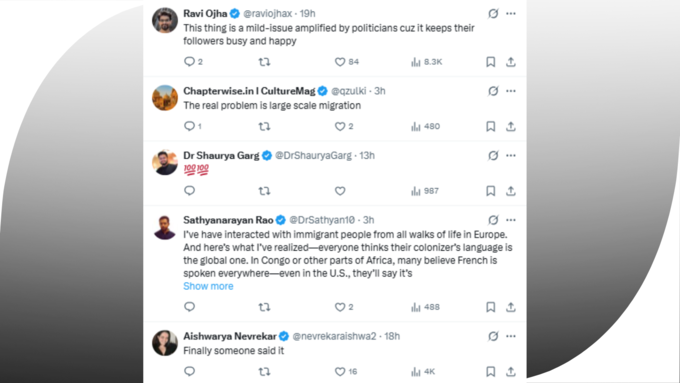
Task: Open more options on Sathyanarayan Rao's tweet
Action: pyautogui.click(x=511, y=220)
